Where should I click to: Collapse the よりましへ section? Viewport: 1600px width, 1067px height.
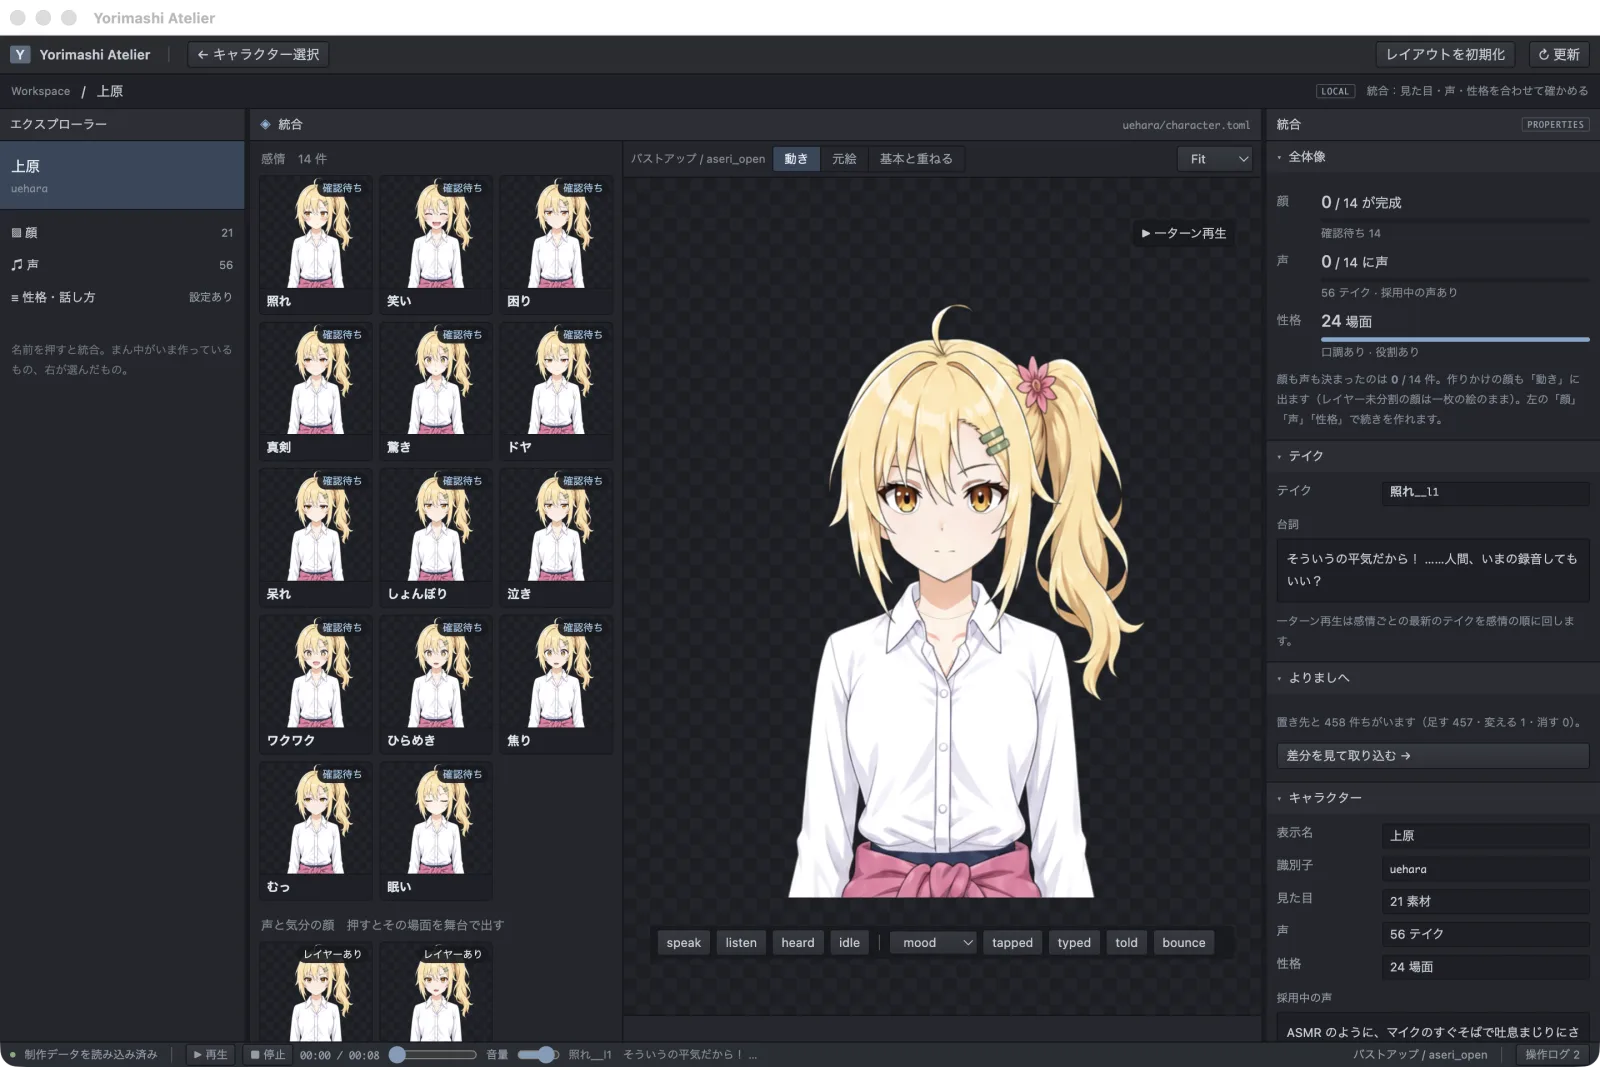click(x=1431, y=678)
